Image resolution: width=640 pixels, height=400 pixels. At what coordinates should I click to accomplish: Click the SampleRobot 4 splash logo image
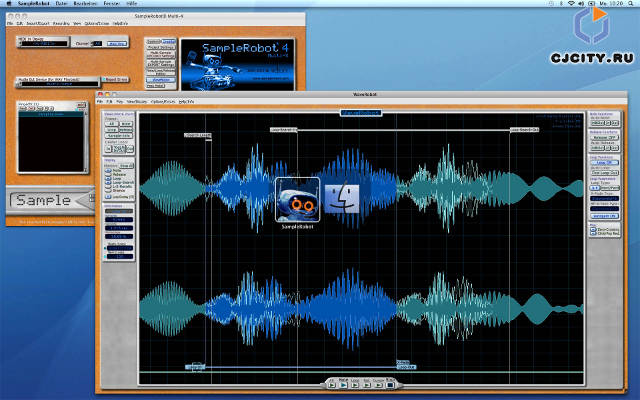coord(237,64)
